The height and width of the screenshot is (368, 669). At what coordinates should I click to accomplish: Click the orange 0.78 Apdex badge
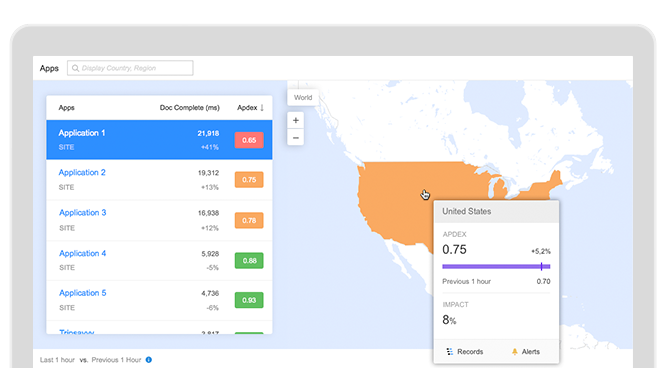(x=249, y=220)
